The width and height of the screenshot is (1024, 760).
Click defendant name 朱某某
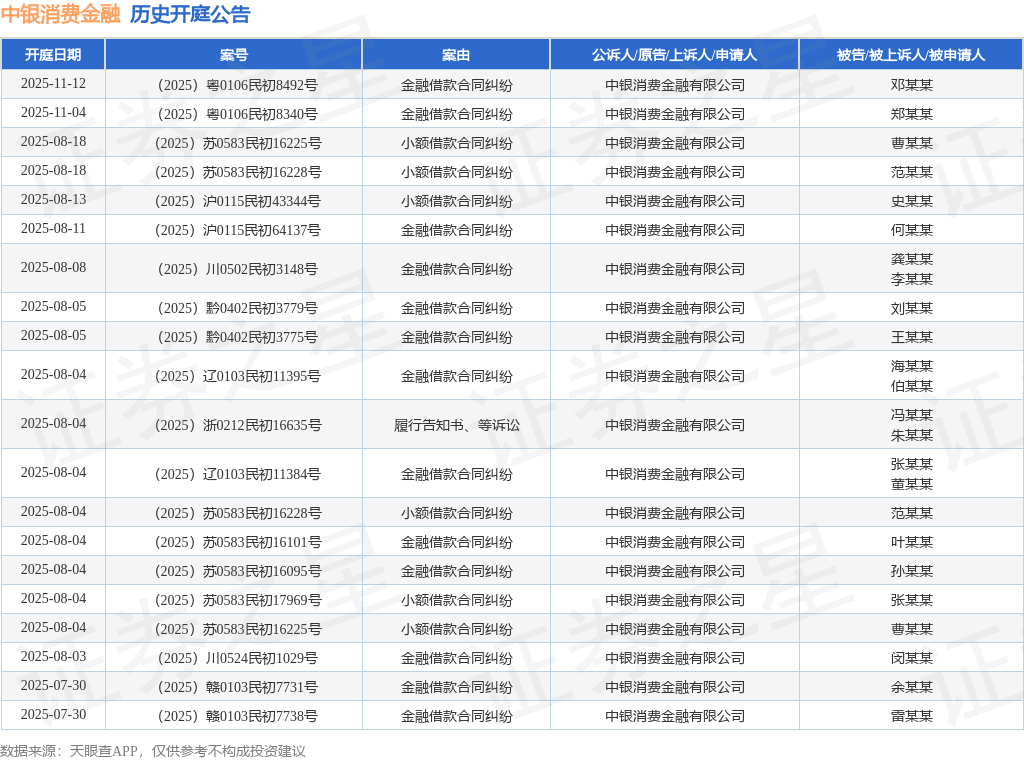point(912,435)
